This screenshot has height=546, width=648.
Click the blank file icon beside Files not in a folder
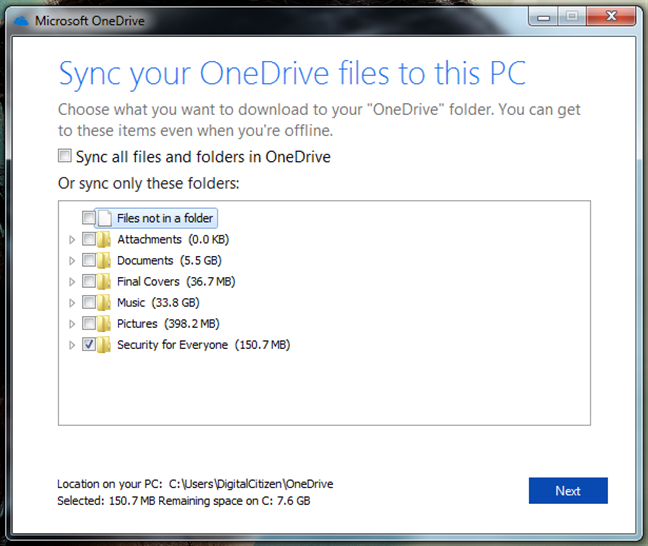105,218
